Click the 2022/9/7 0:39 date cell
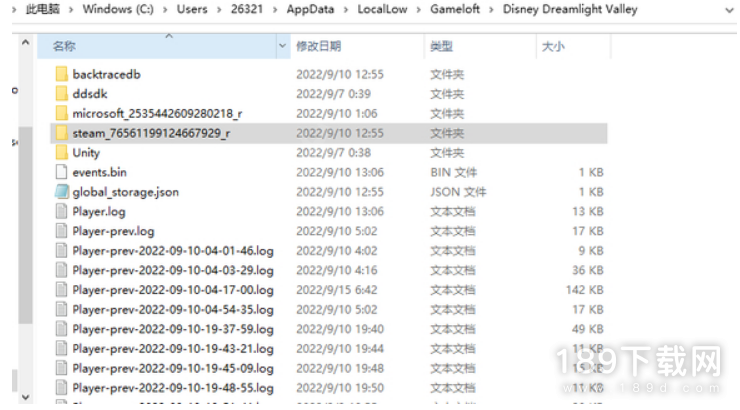The width and height of the screenshot is (740, 410). click(334, 93)
